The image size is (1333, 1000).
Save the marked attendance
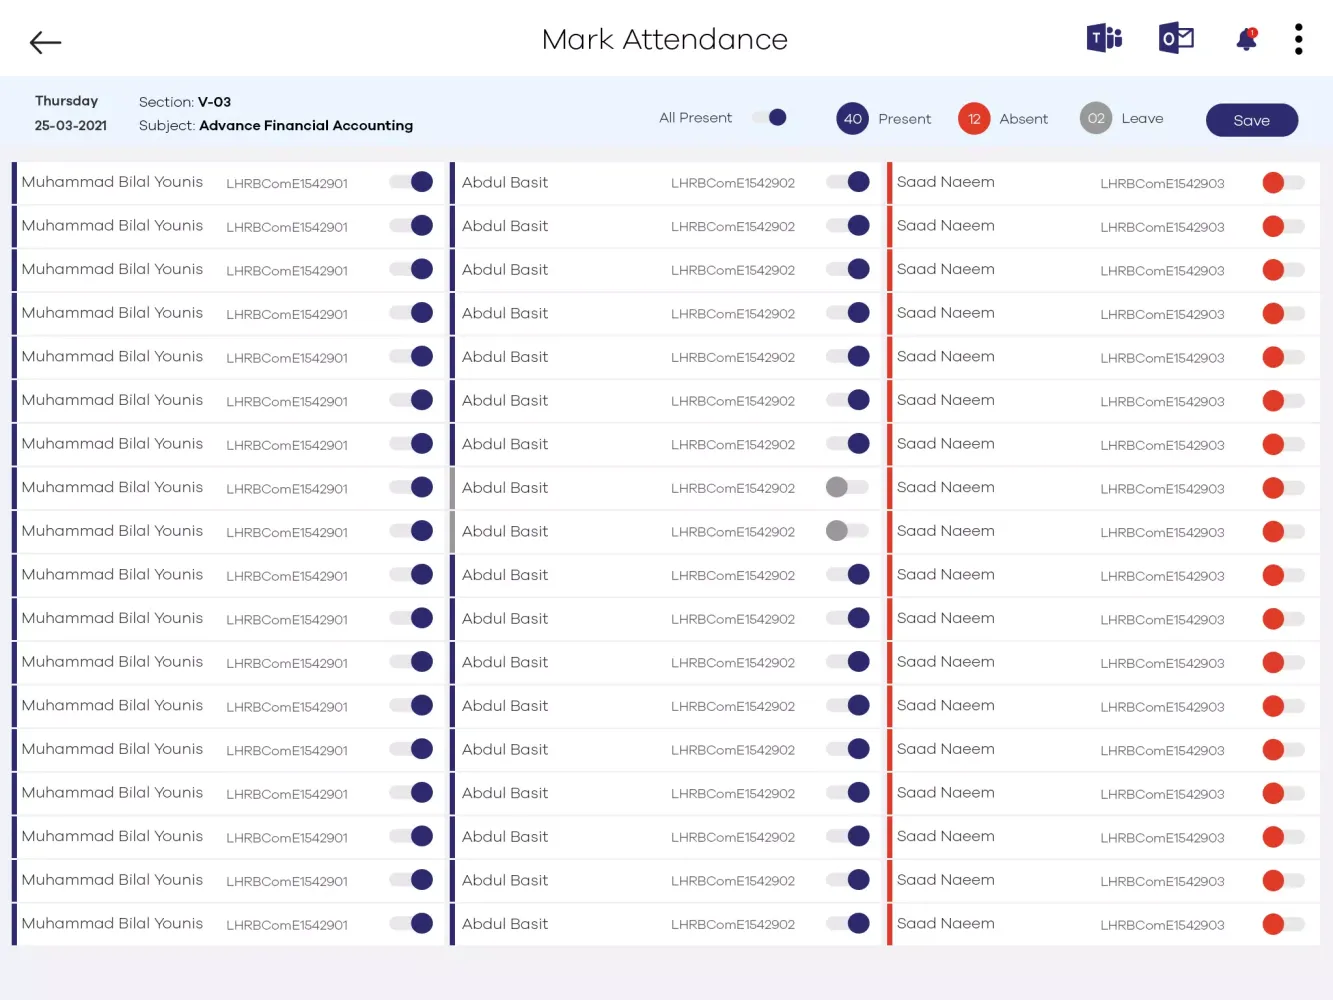pos(1252,120)
